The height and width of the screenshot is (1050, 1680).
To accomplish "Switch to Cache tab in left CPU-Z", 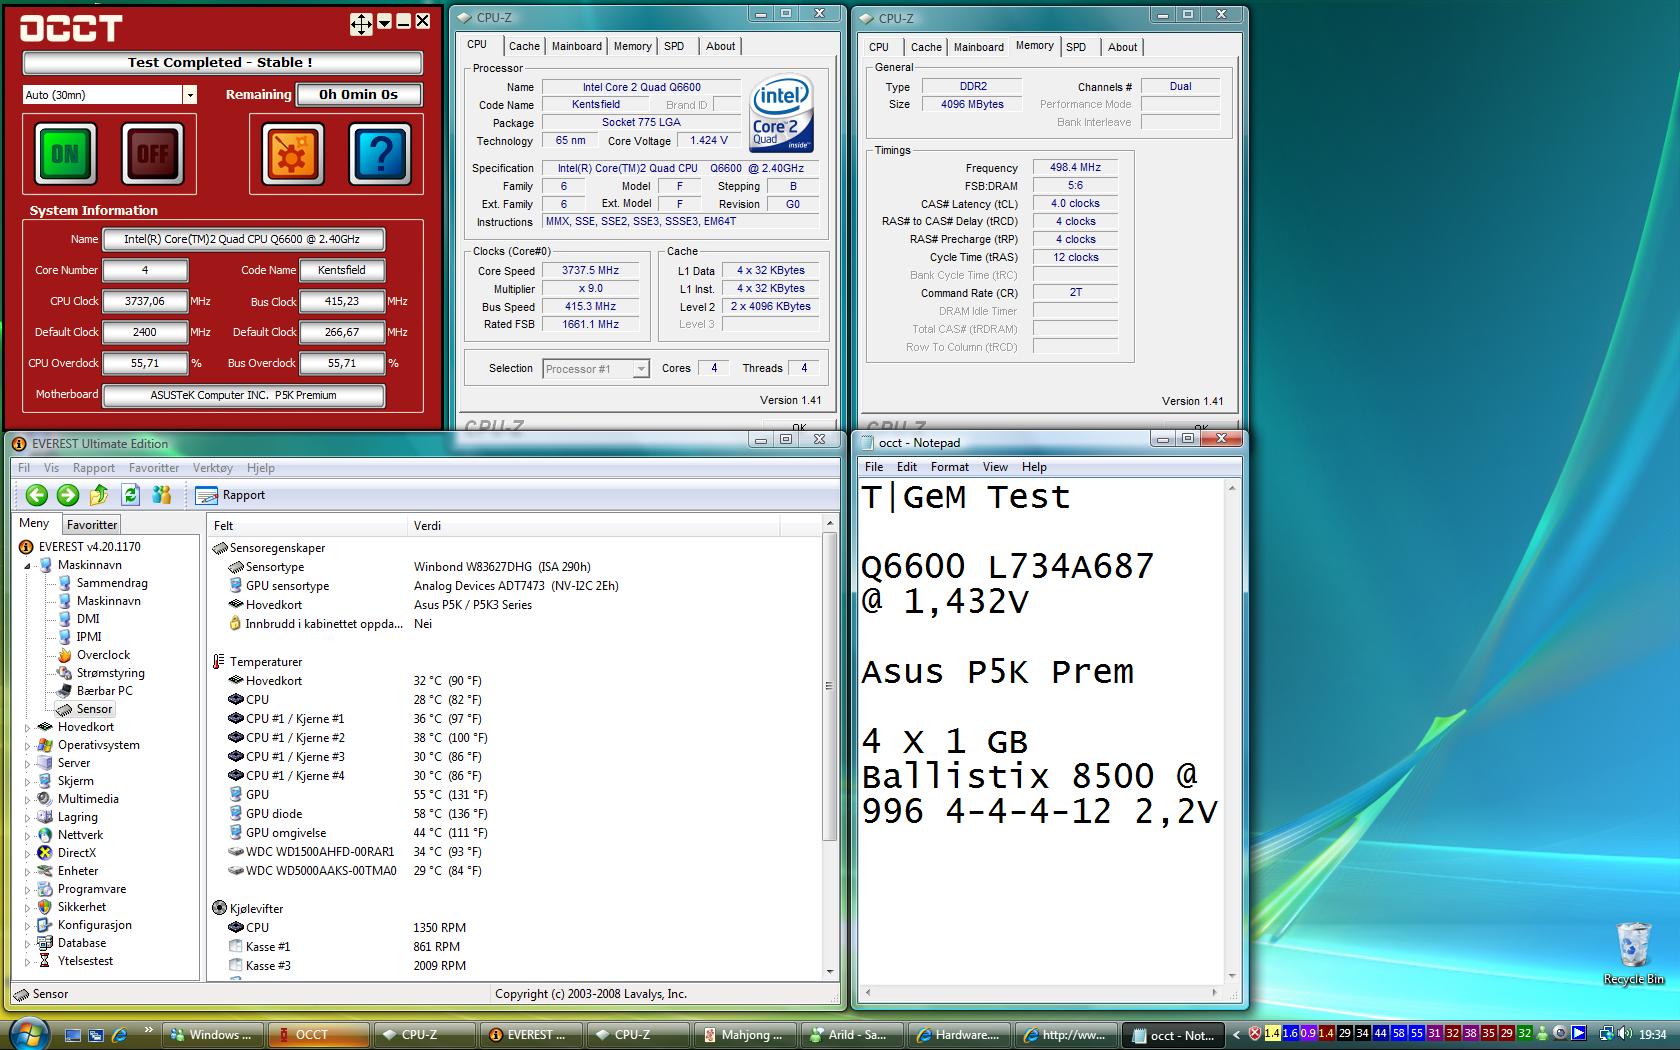I will pos(524,46).
